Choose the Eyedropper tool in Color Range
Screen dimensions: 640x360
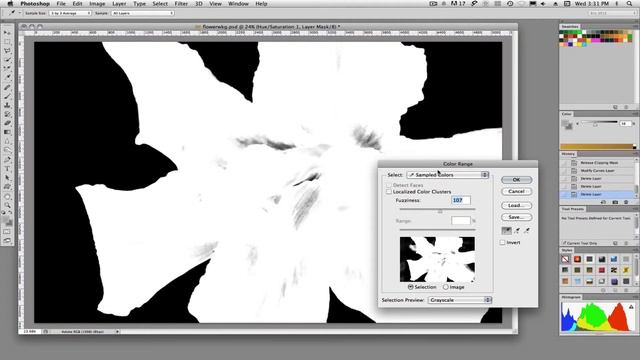[506, 231]
